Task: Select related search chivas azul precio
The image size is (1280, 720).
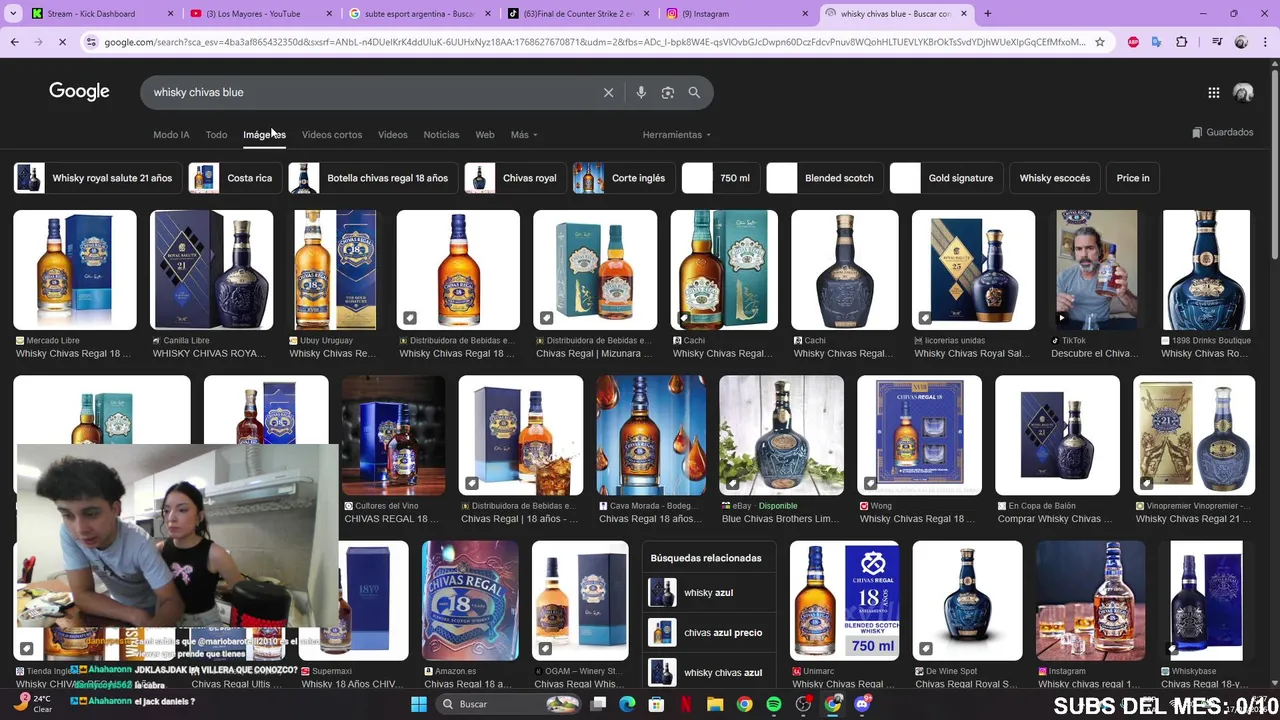Action: point(708,632)
